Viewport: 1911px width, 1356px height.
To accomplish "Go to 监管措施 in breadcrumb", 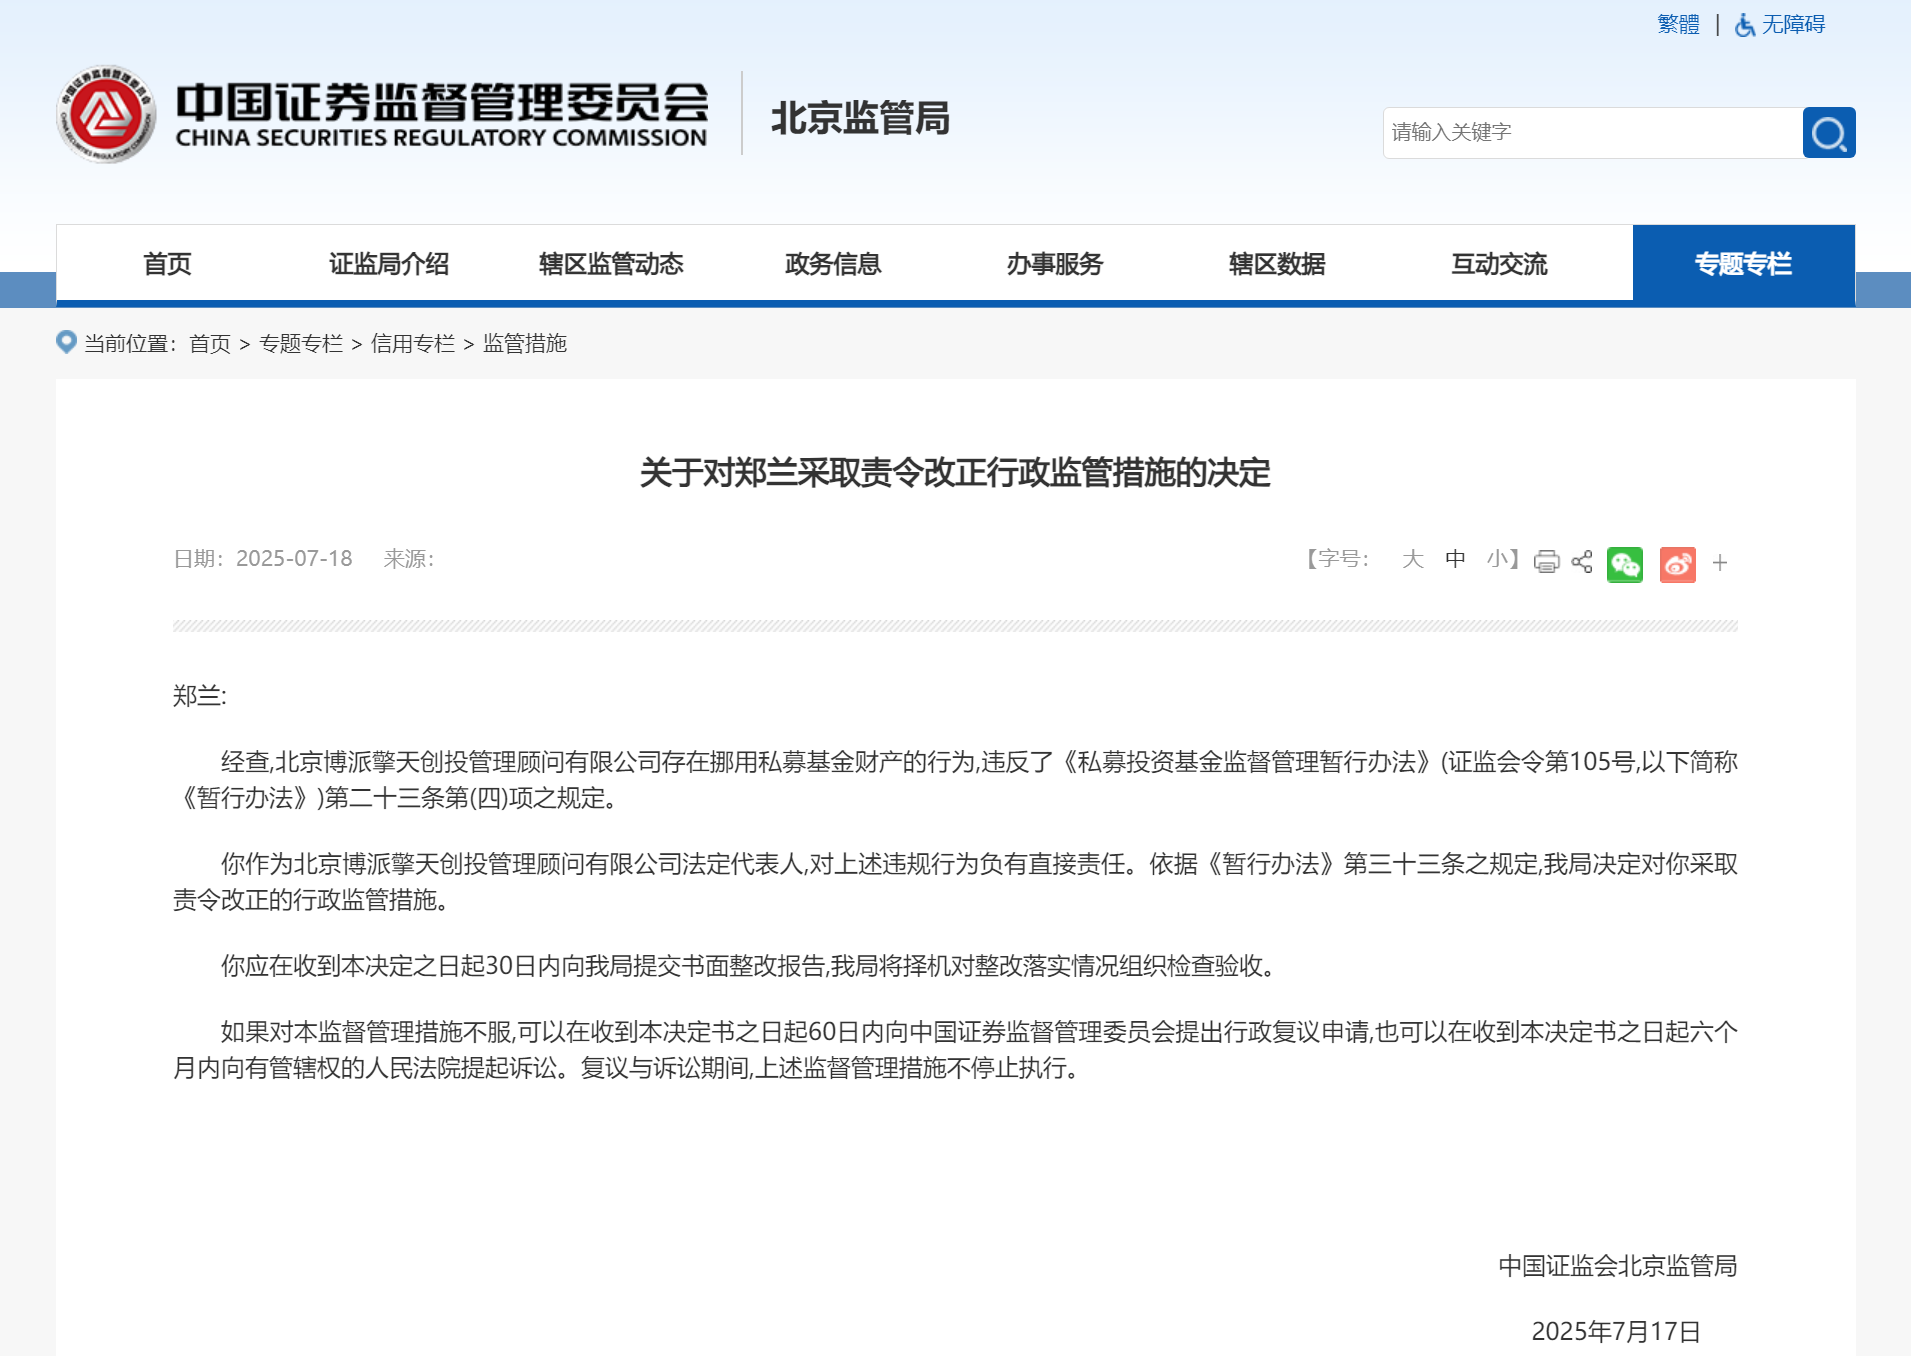I will click(x=525, y=343).
